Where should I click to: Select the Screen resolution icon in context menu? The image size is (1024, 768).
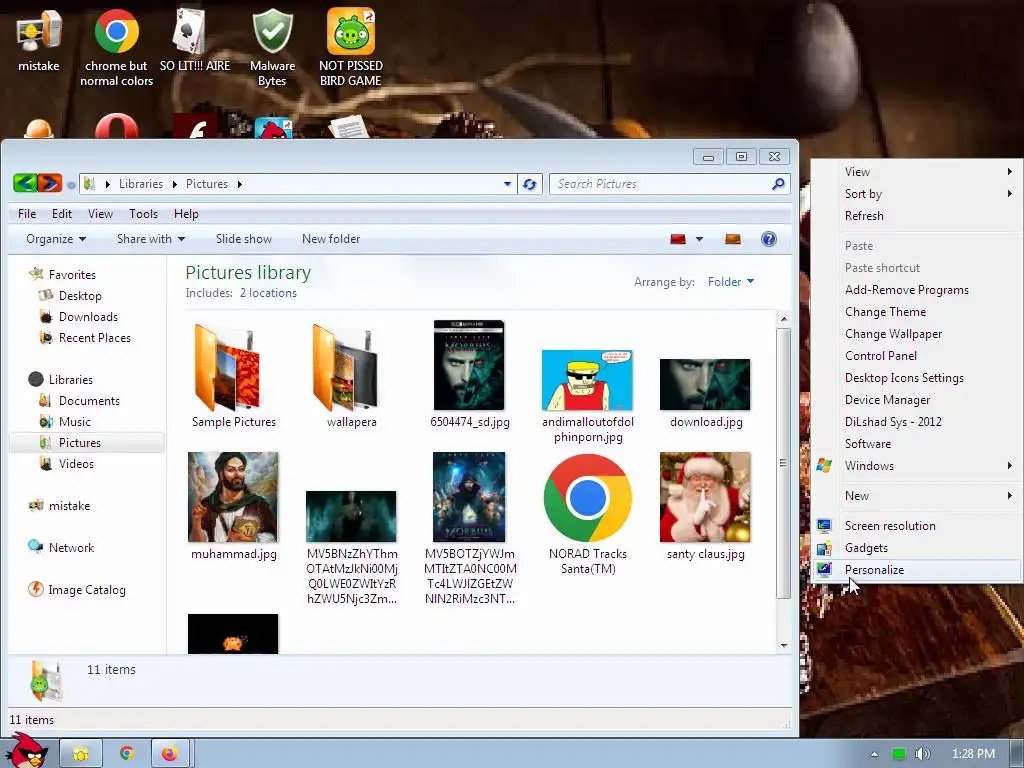824,526
